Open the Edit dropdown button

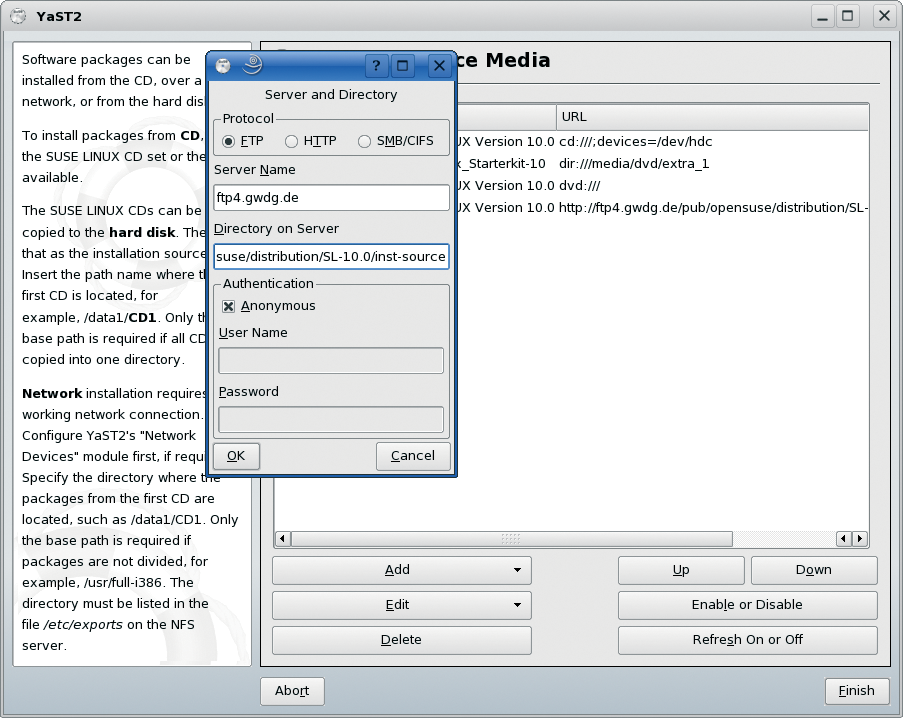[401, 605]
